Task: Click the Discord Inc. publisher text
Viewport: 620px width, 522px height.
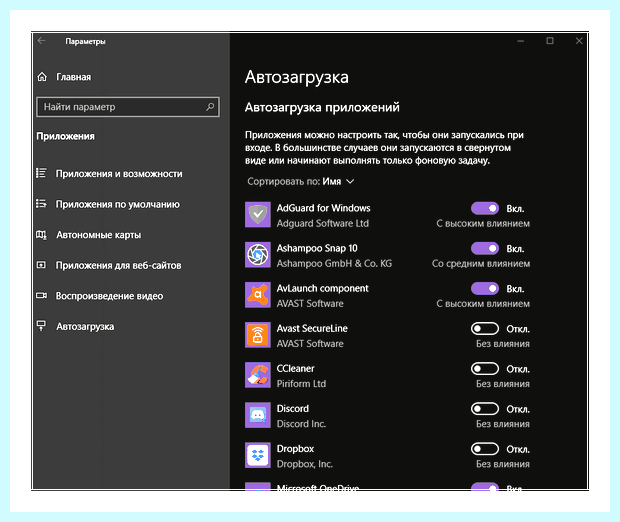Action: [x=301, y=424]
